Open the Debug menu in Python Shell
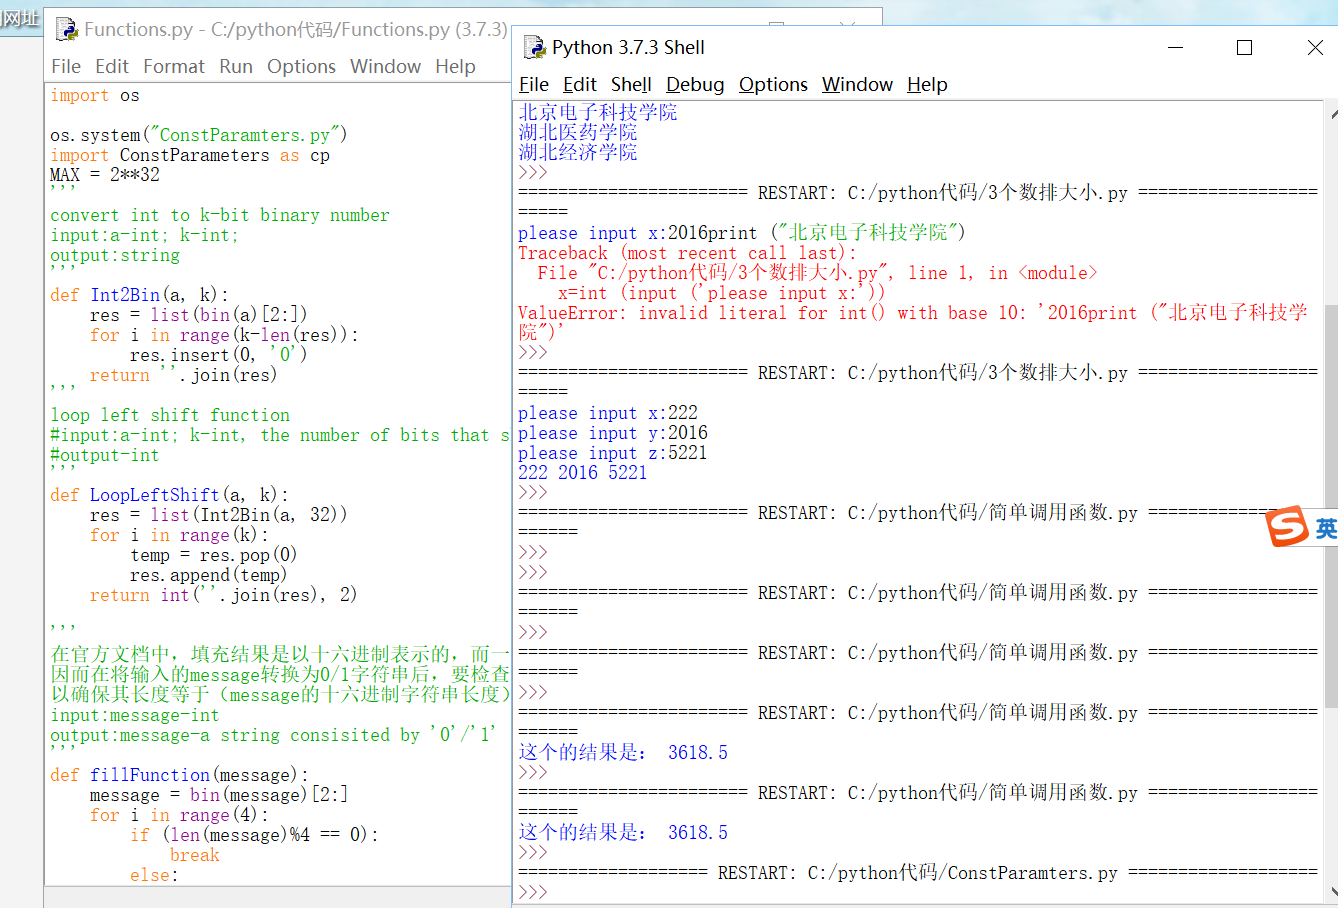 (x=695, y=84)
